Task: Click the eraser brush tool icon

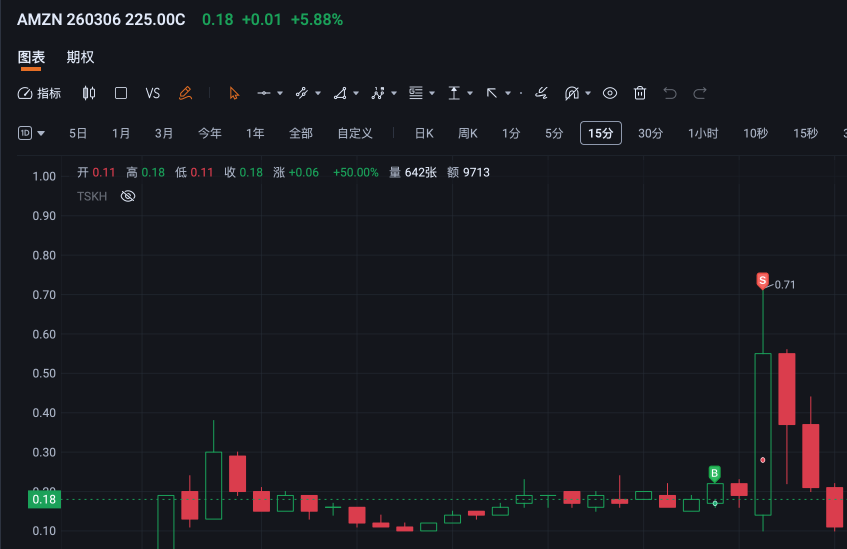Action: point(541,93)
